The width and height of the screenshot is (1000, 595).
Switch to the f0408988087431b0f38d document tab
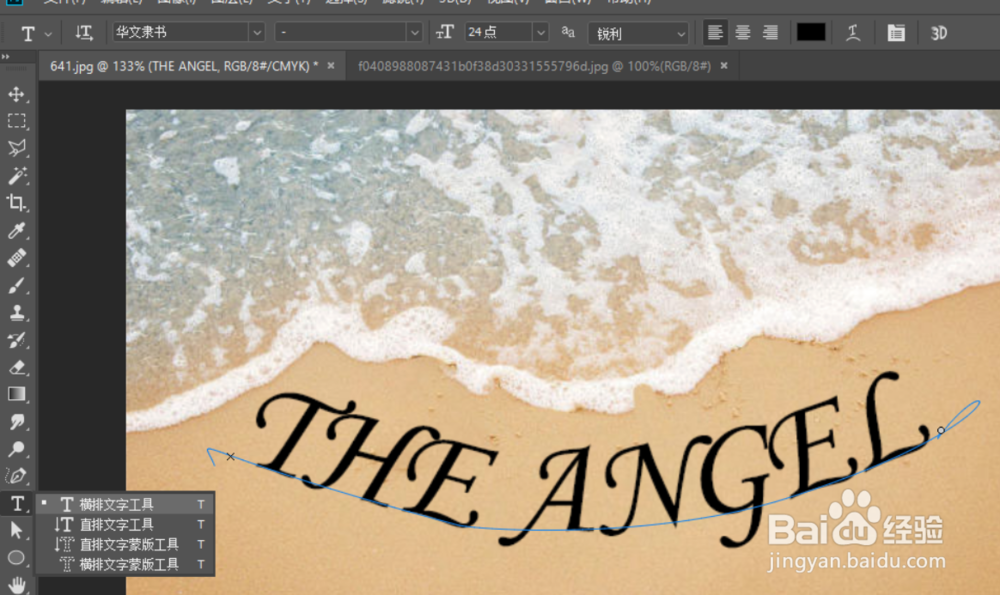[x=534, y=66]
